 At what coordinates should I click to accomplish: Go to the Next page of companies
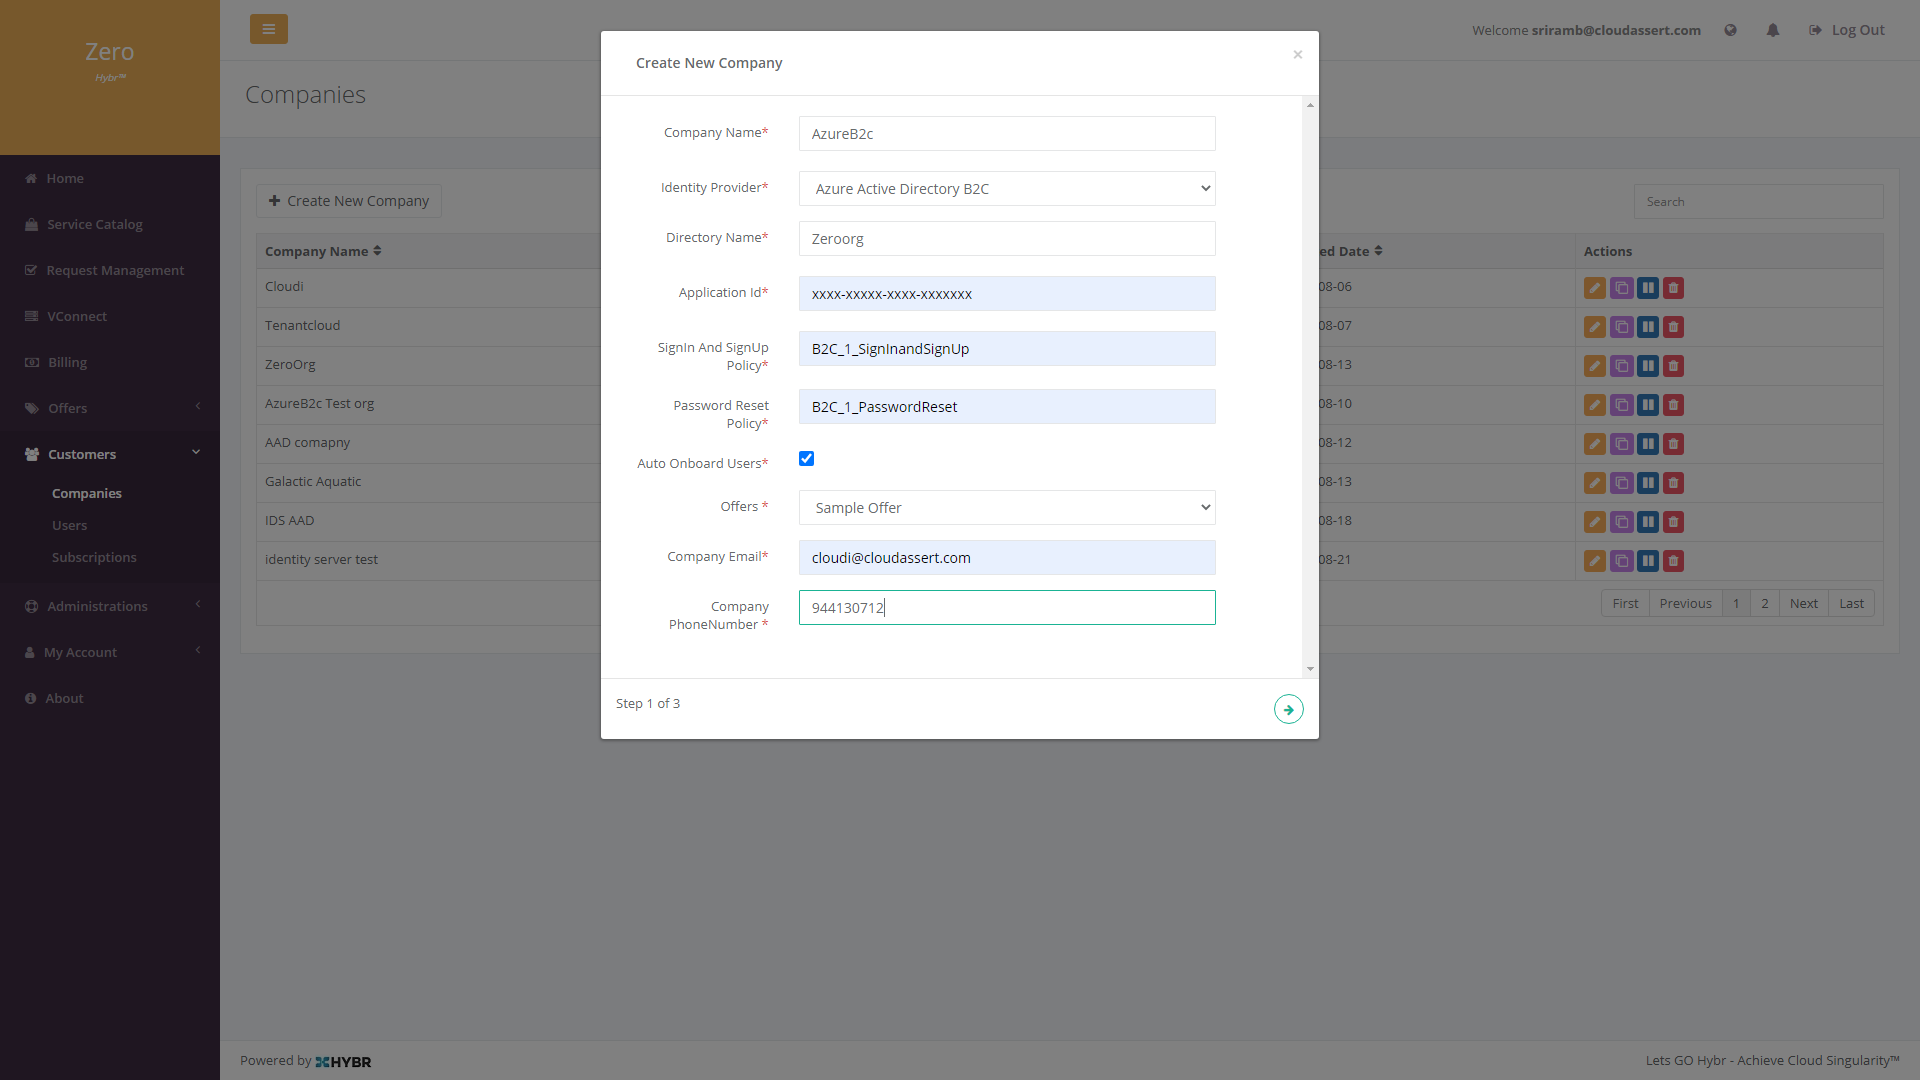pos(1803,603)
